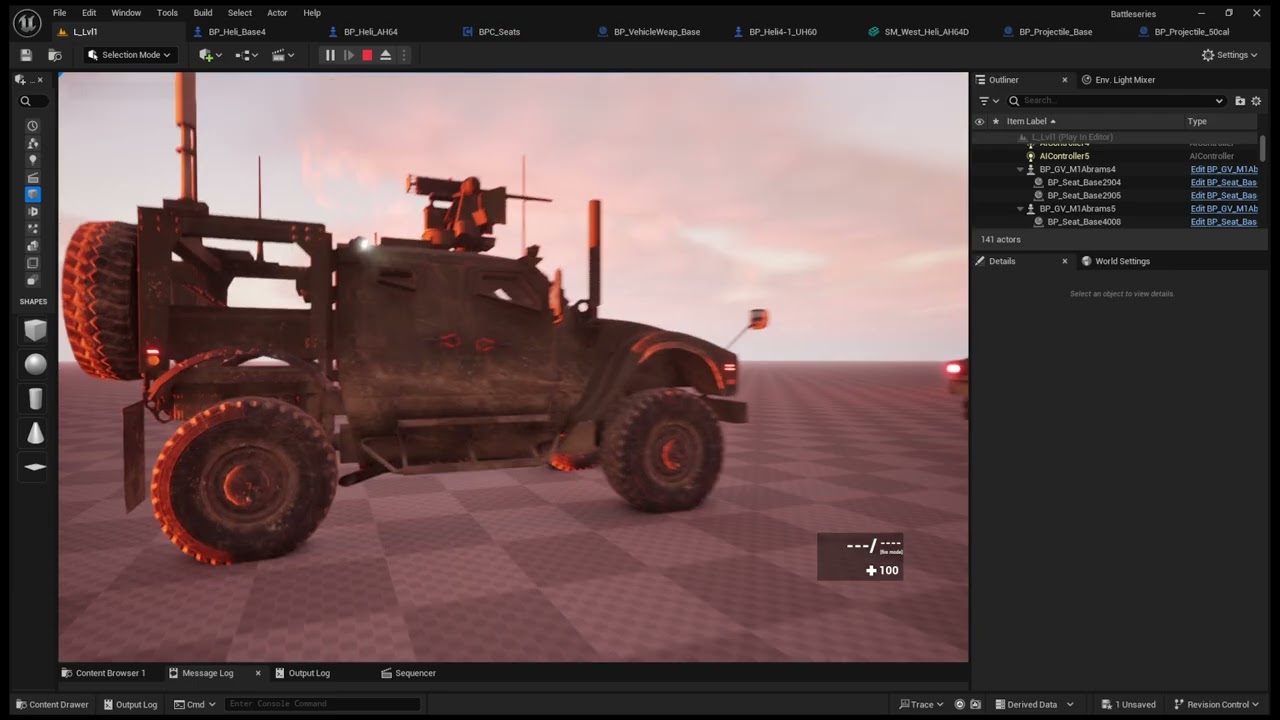The height and width of the screenshot is (720, 1280).
Task: Open the Edit BP_Seat_Bas link for BP_Seat_Base2905
Action: 1224,196
